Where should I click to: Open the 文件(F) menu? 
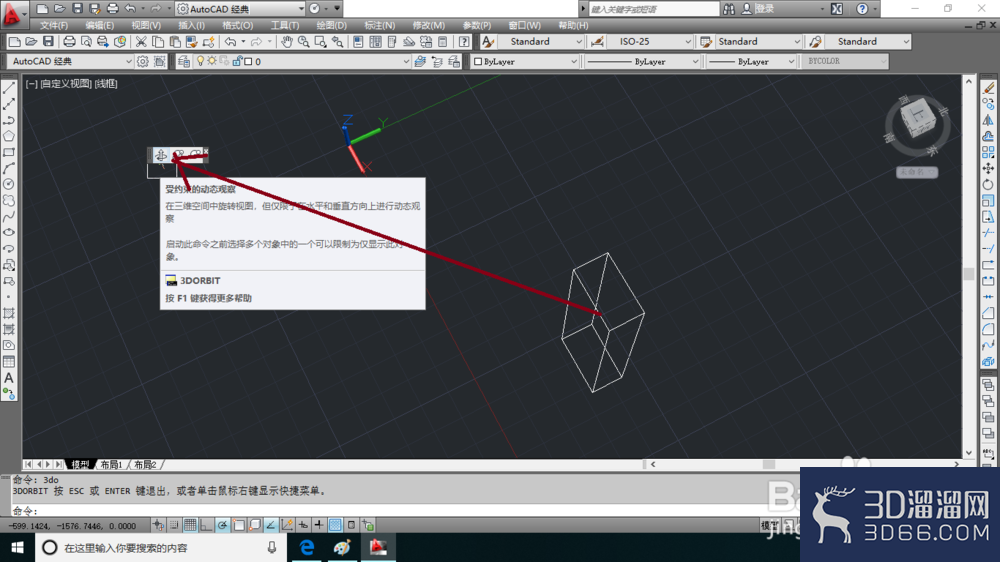(54, 26)
